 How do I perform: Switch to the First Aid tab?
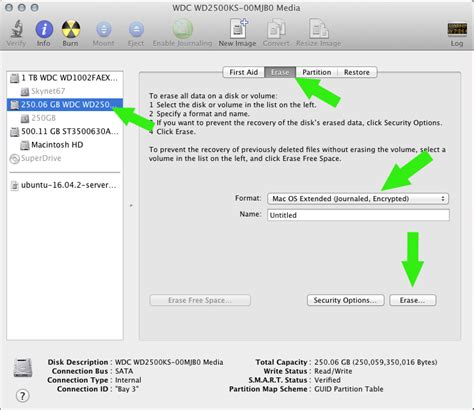[244, 72]
